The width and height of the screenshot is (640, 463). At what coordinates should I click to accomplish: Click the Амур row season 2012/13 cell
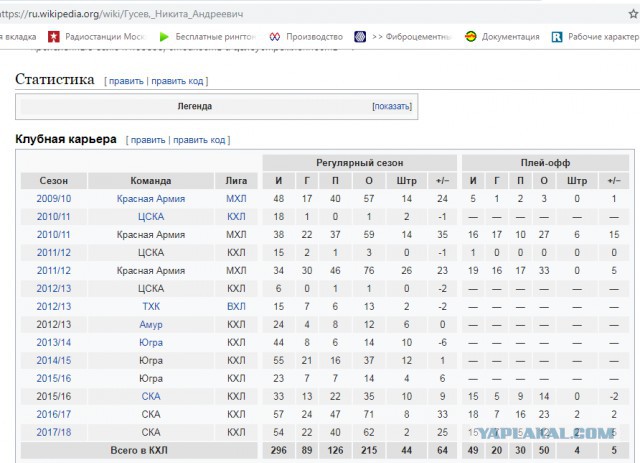click(53, 325)
